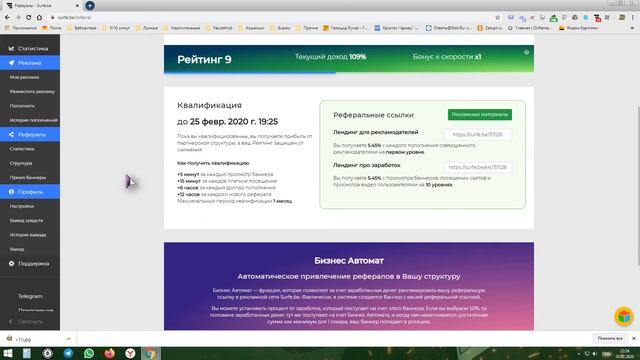
Task: Click the orange chat widget icon
Action: click(x=624, y=317)
